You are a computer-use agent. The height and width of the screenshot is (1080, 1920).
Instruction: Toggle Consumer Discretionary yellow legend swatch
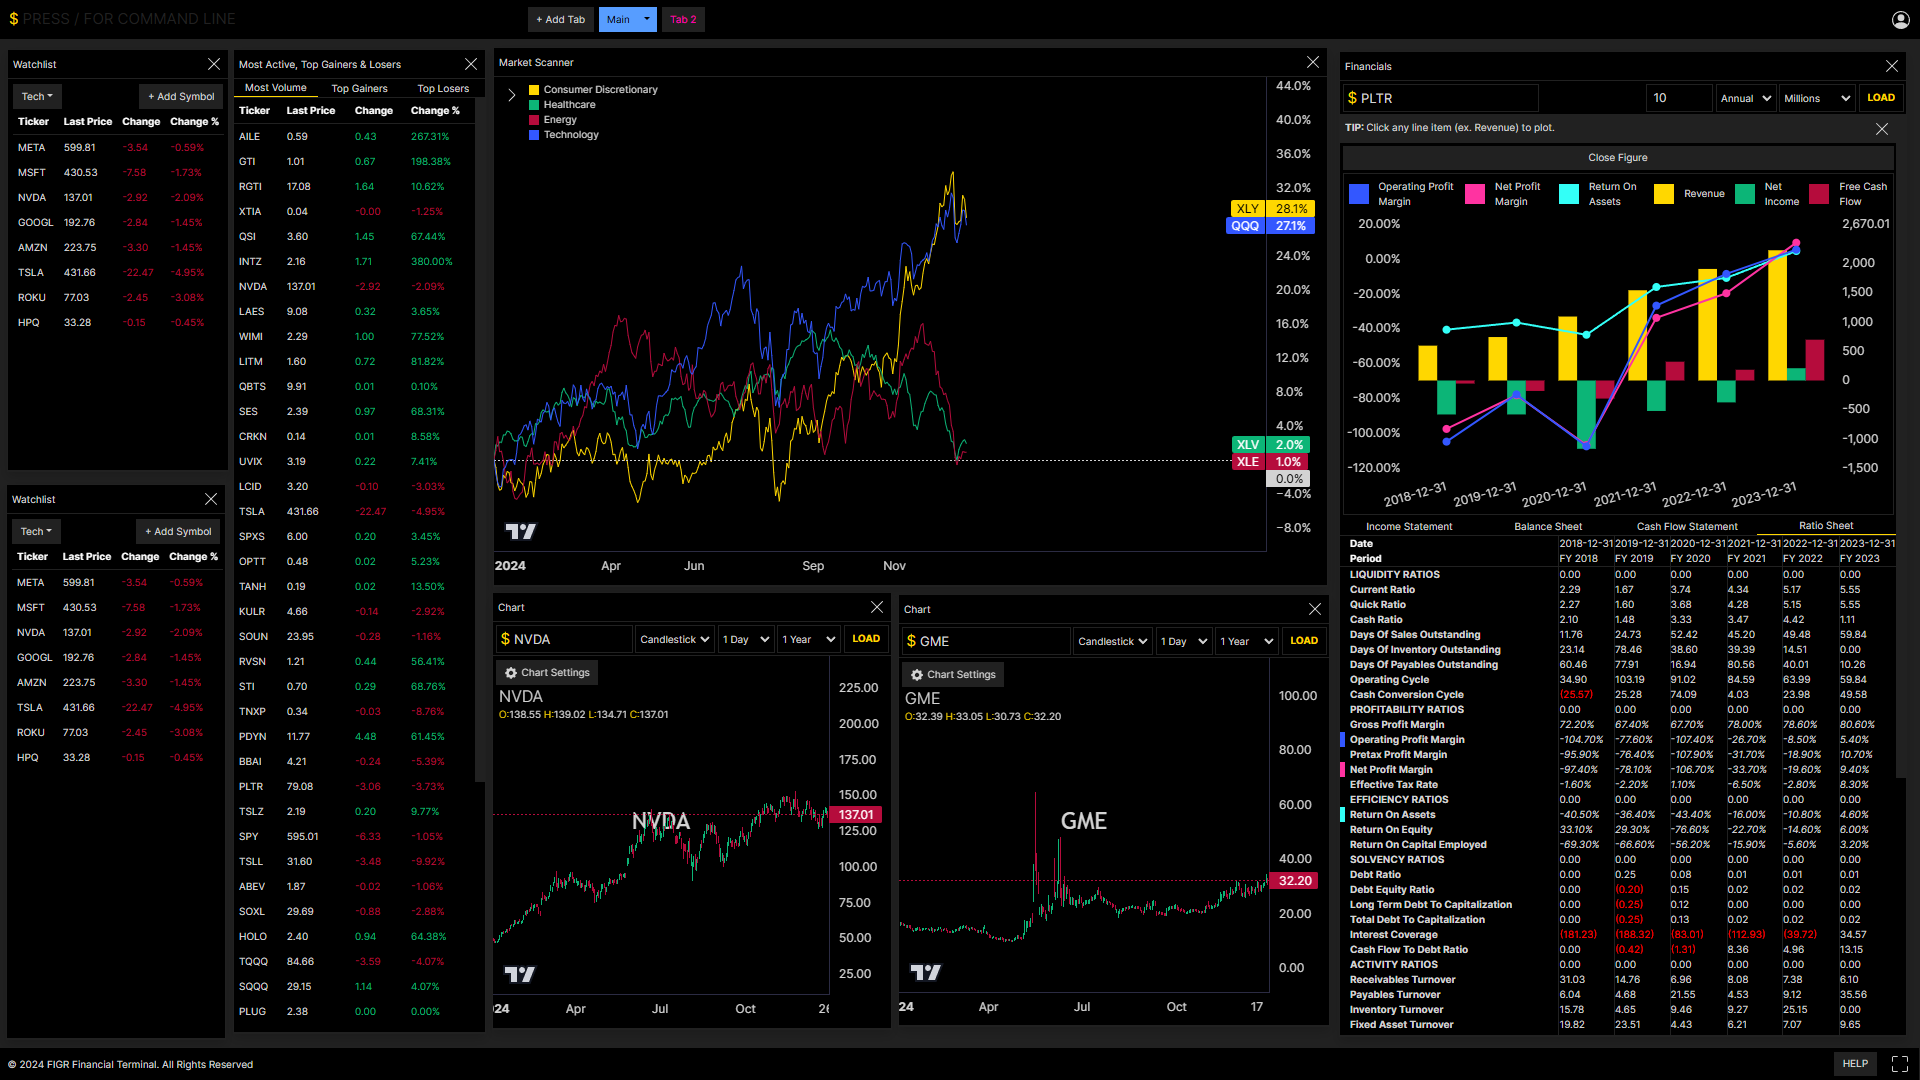click(534, 90)
